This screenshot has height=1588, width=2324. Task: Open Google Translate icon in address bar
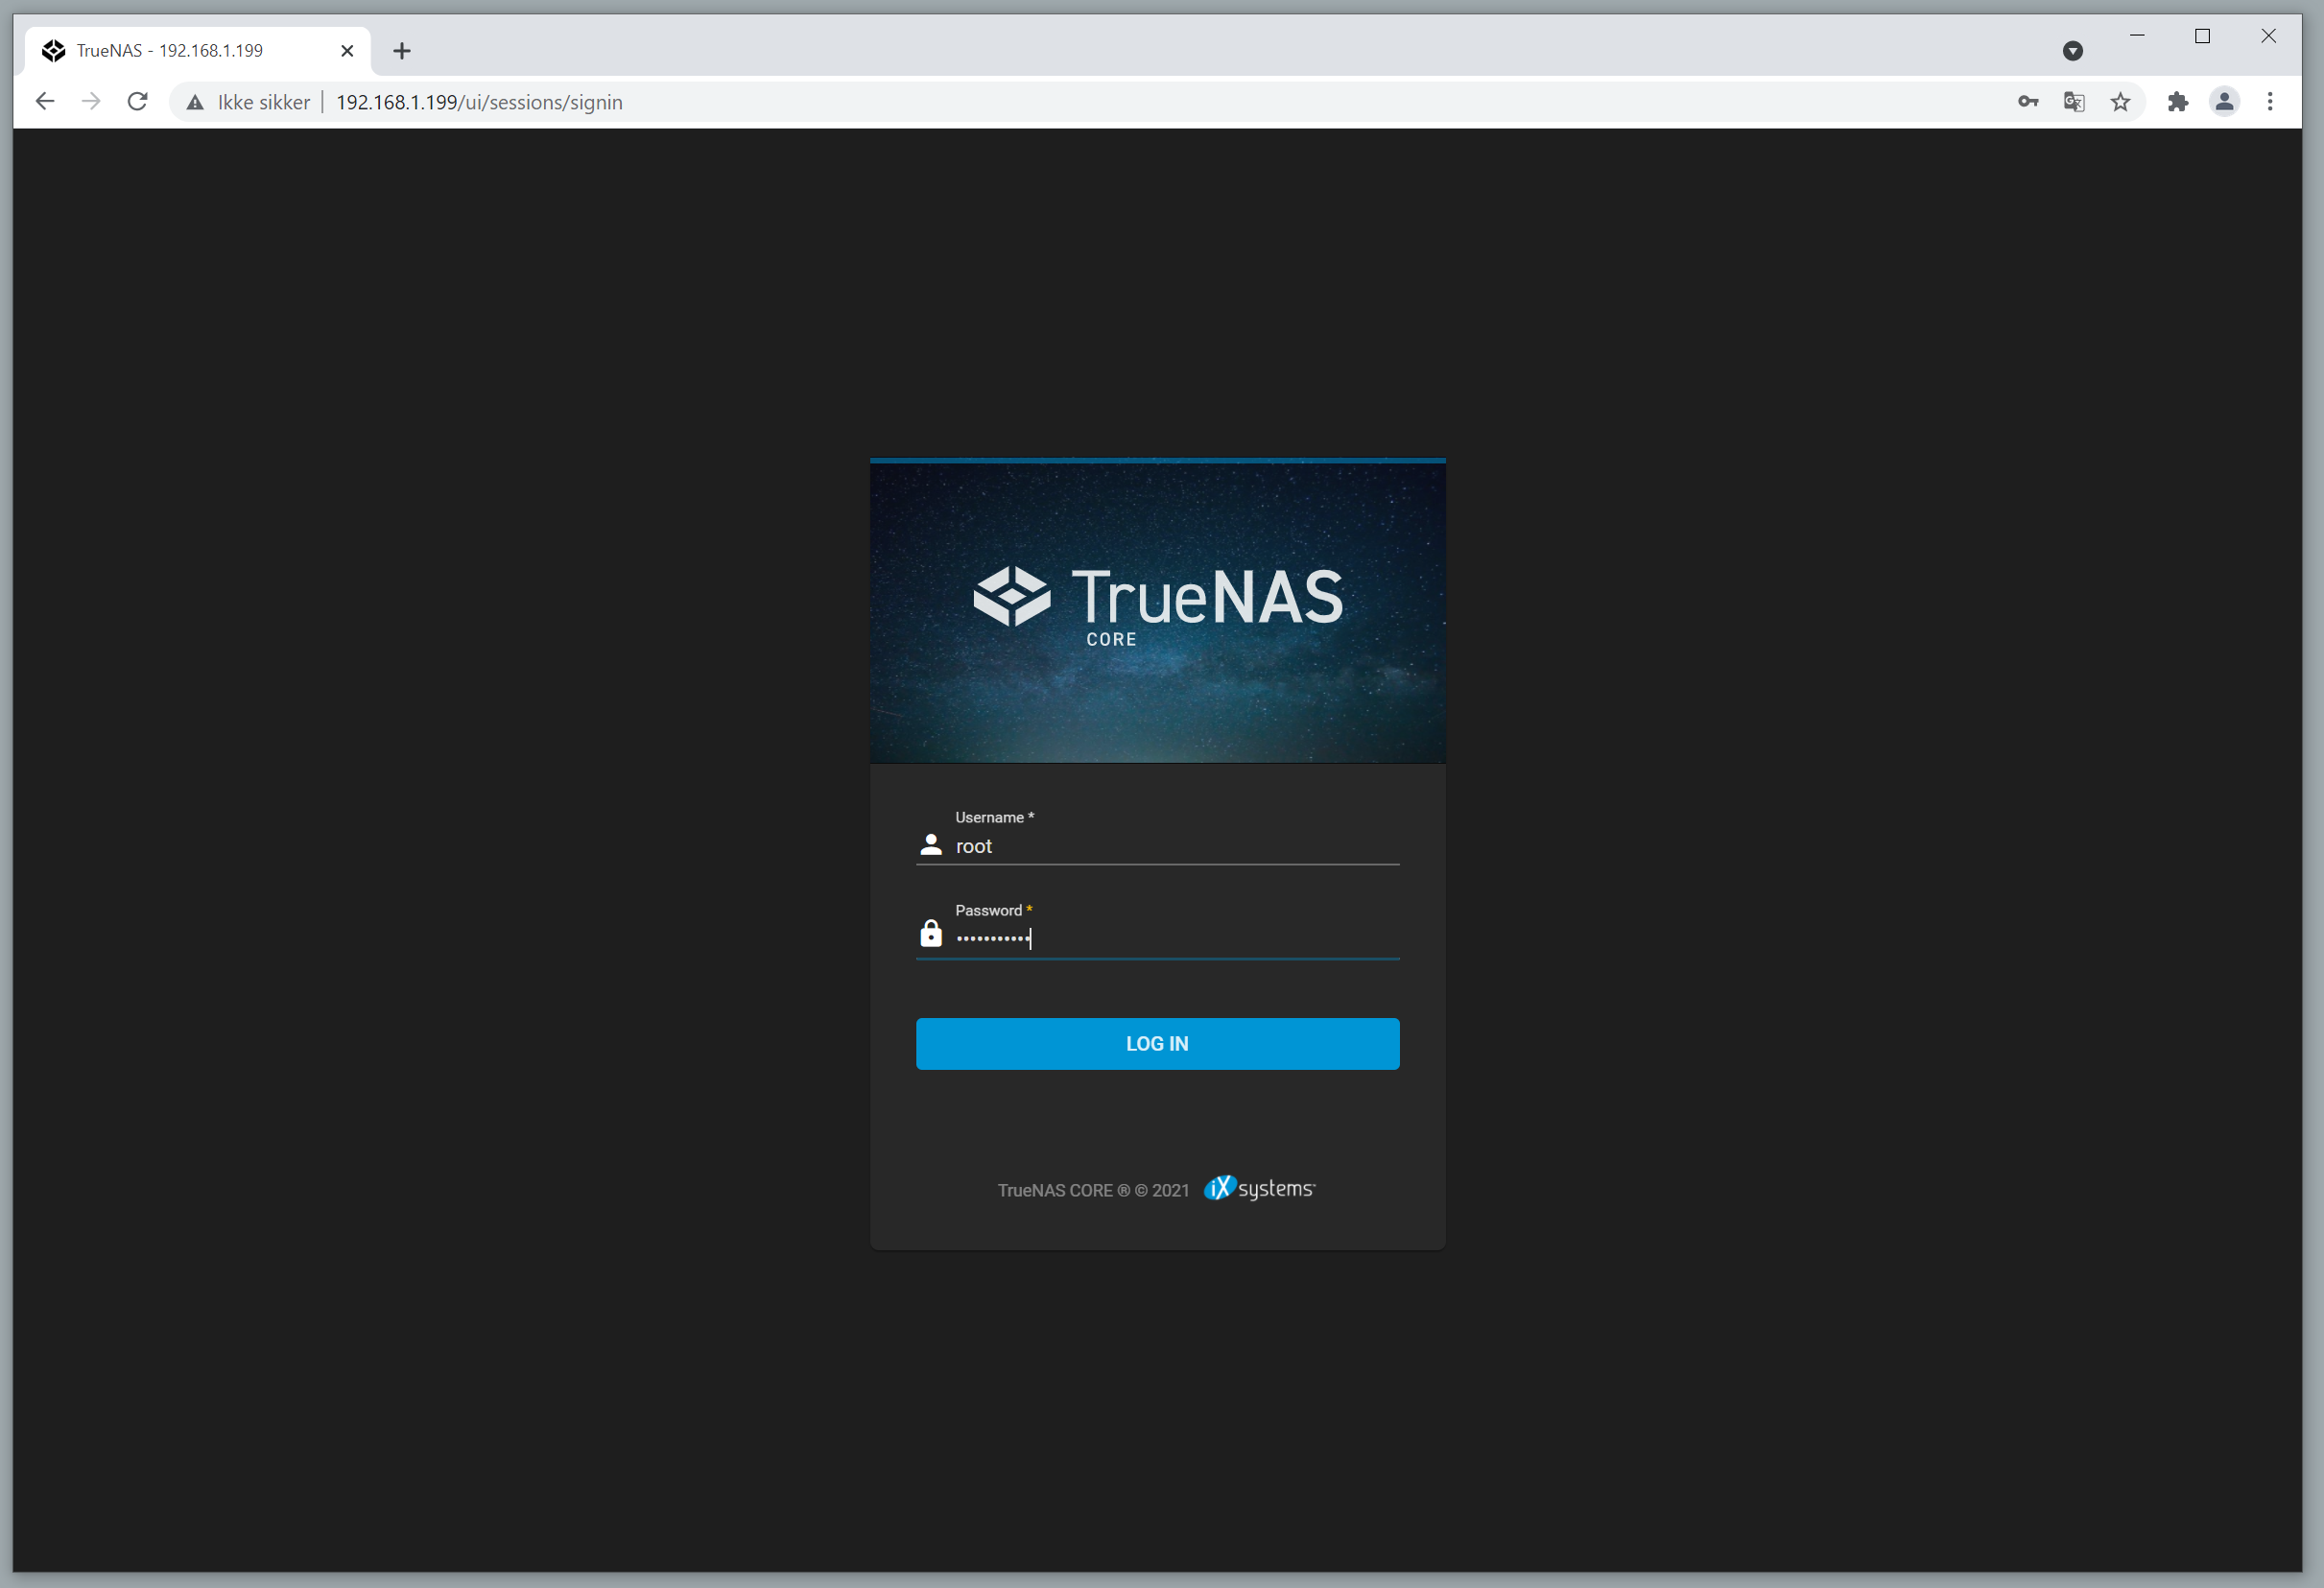tap(2074, 101)
